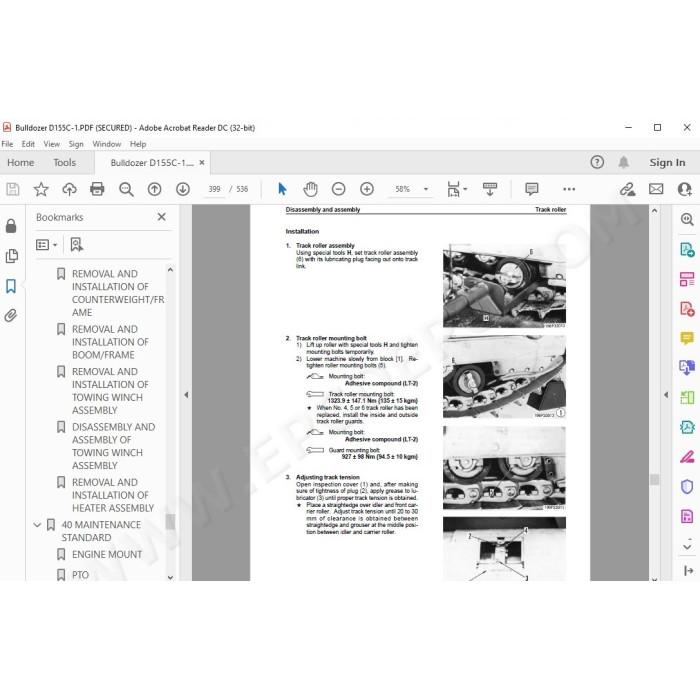Find current bookmark icon in panel
Viewport: 700px width, 700px height.
click(77, 245)
